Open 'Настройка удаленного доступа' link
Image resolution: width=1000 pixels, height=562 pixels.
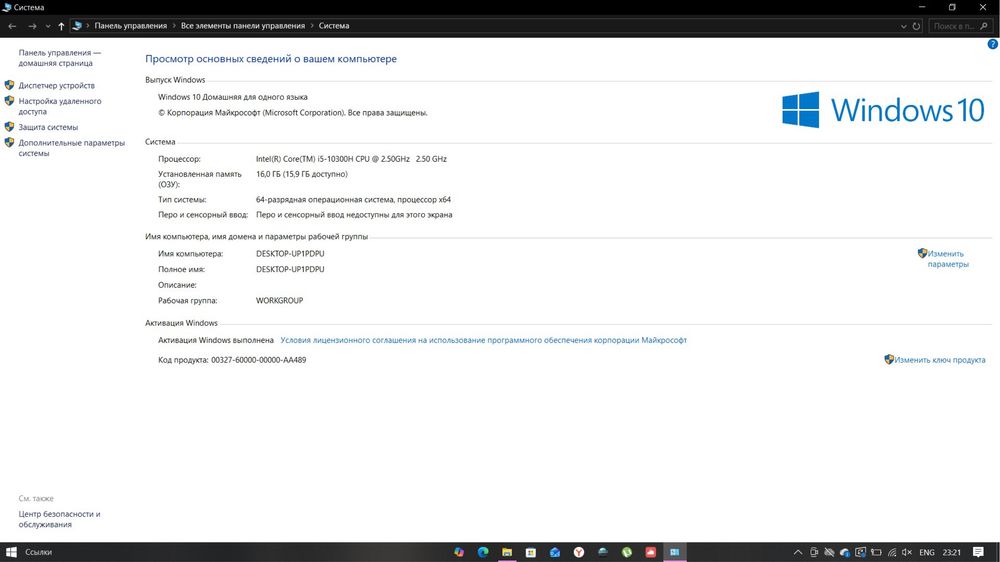click(60, 107)
